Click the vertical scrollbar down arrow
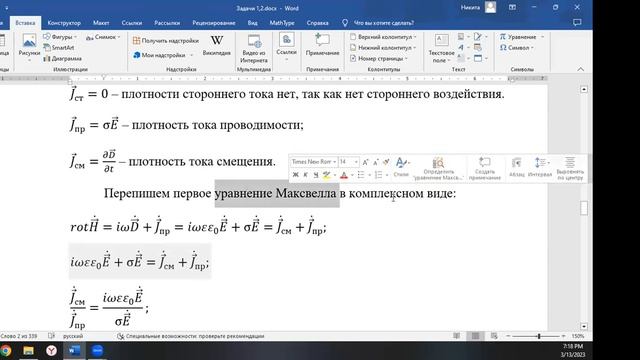 coord(584,326)
